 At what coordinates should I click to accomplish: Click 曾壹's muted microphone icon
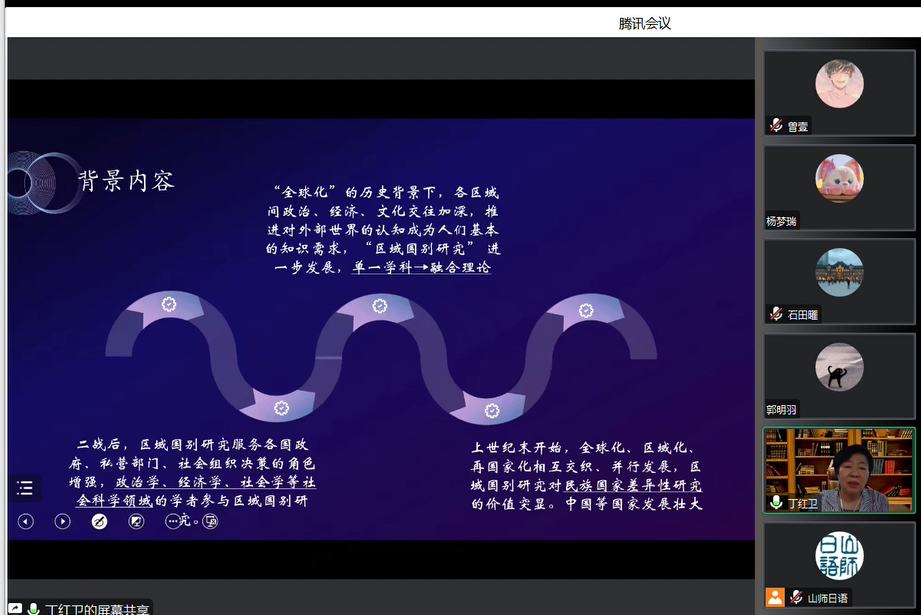coord(776,126)
